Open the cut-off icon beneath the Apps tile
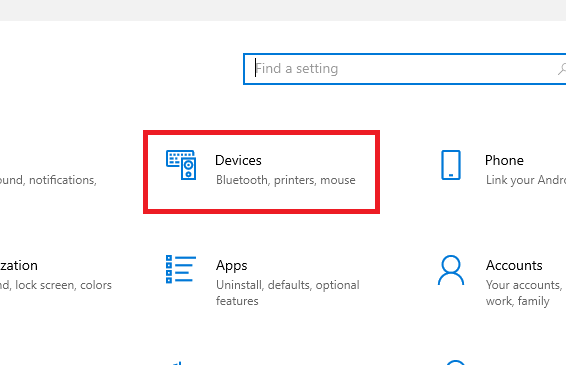 click(178, 363)
